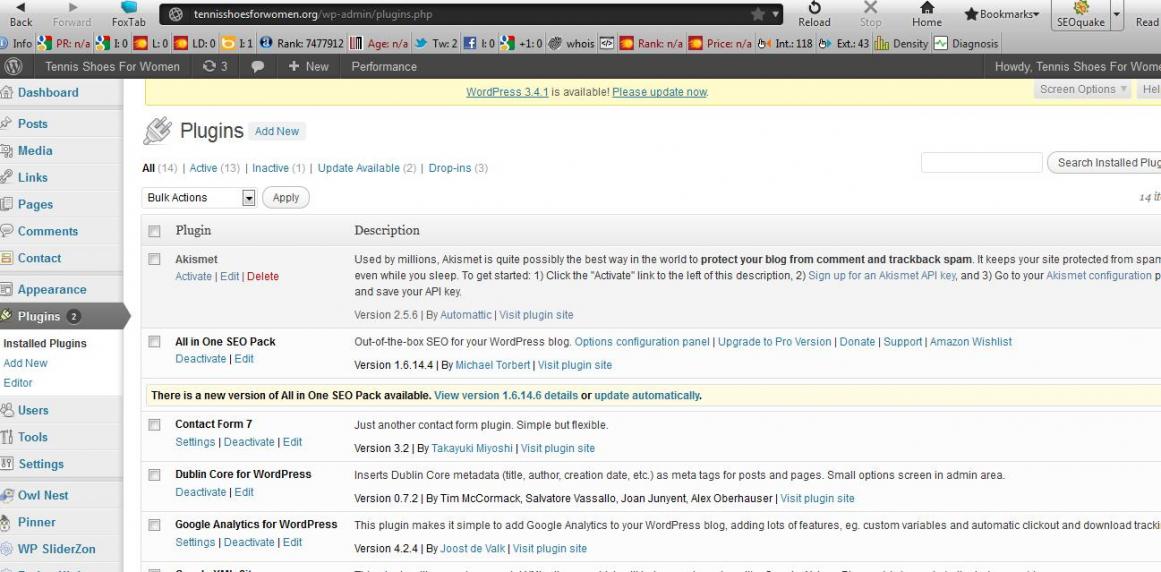Toggle the select-all plugins checkbox in header
1161x572 pixels.
pyautogui.click(x=154, y=232)
